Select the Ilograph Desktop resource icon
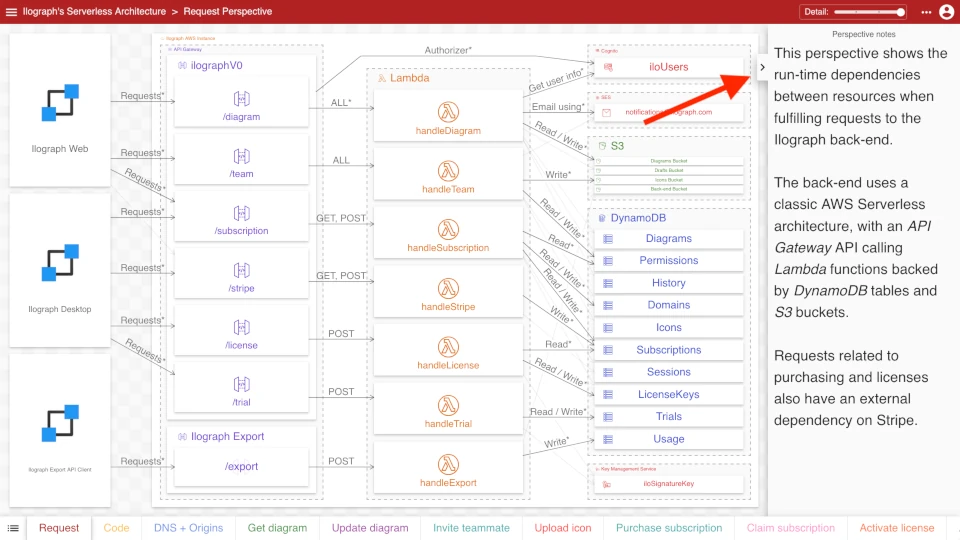The width and height of the screenshot is (960, 540). (60, 263)
